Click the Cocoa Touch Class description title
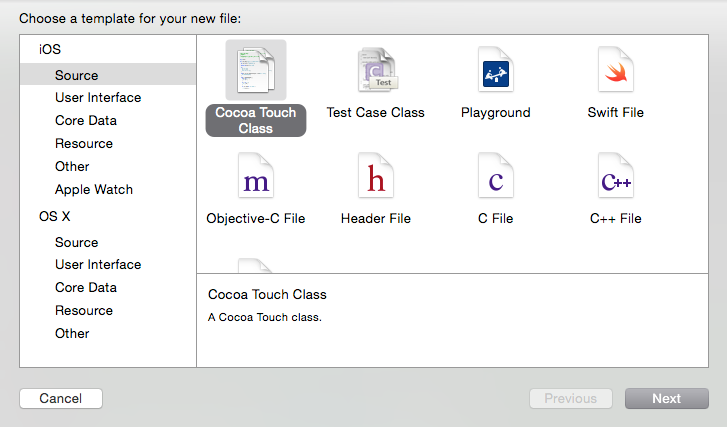 coord(267,294)
